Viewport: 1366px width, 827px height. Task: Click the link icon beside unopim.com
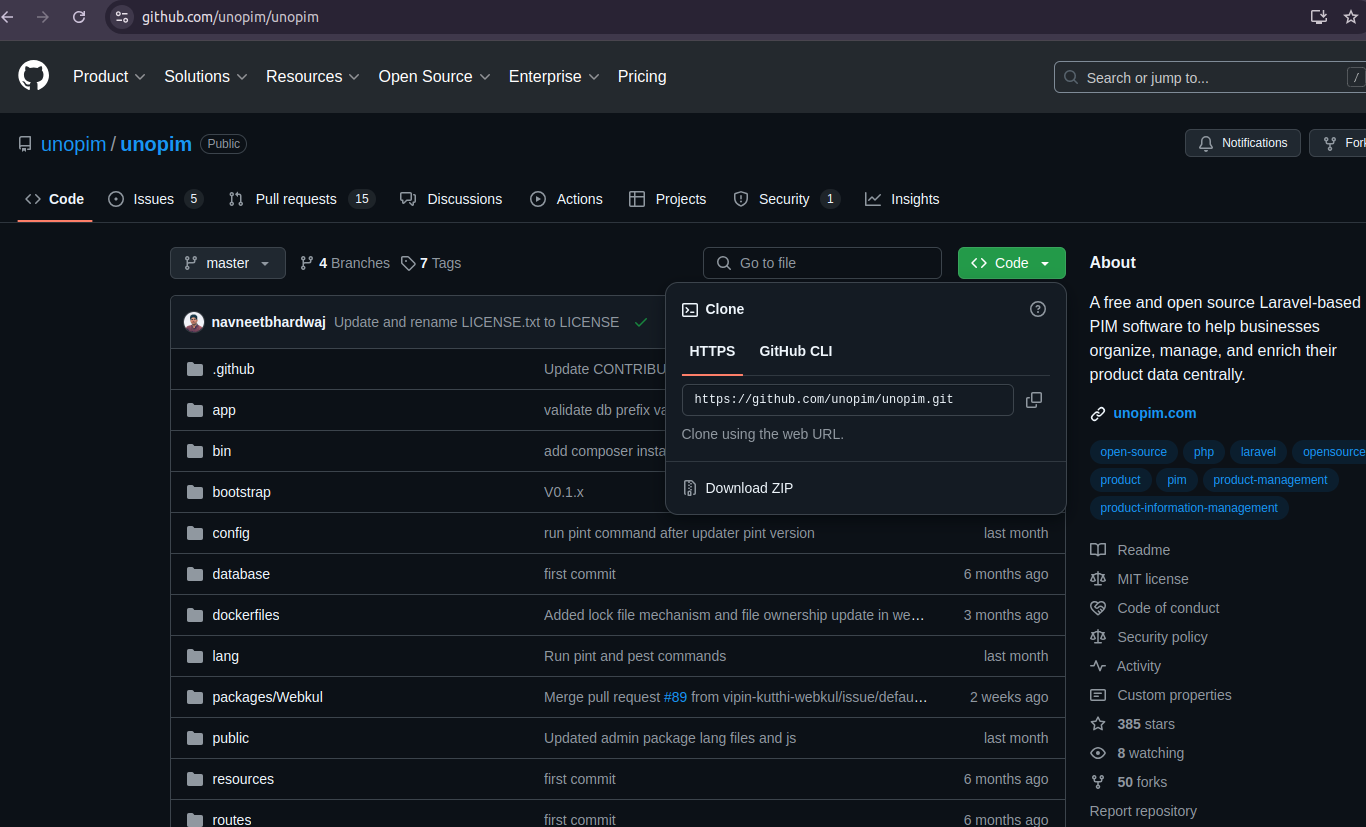tap(1098, 414)
